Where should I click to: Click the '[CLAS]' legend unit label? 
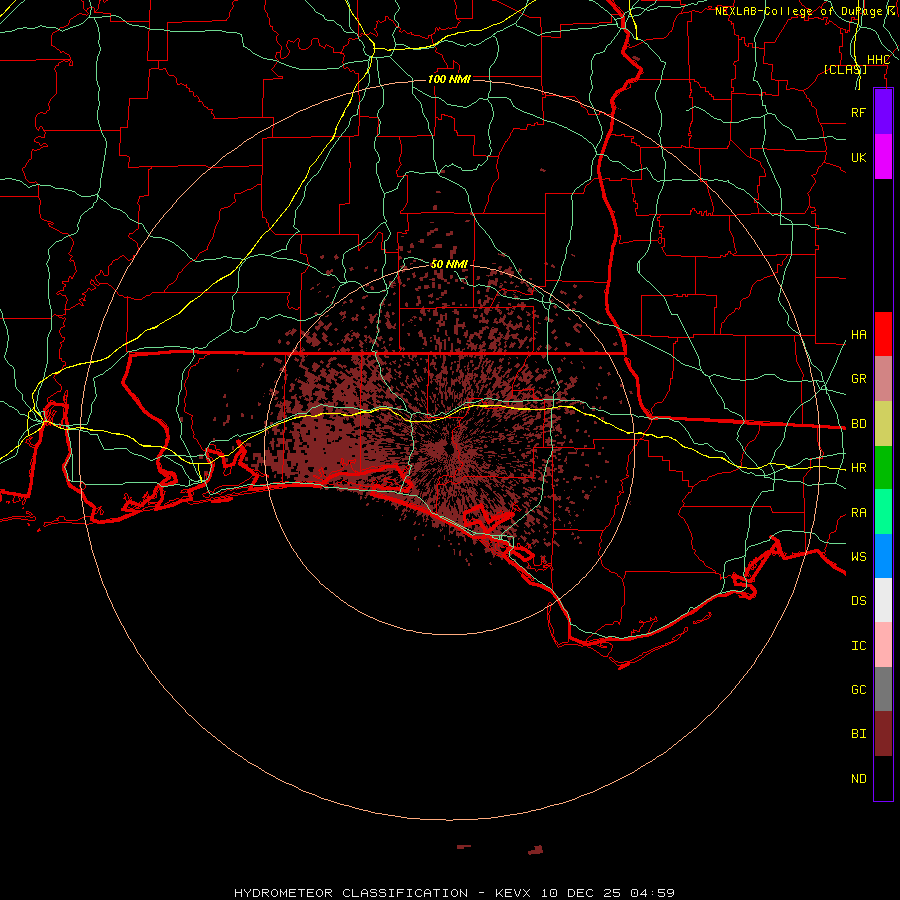(x=845, y=69)
